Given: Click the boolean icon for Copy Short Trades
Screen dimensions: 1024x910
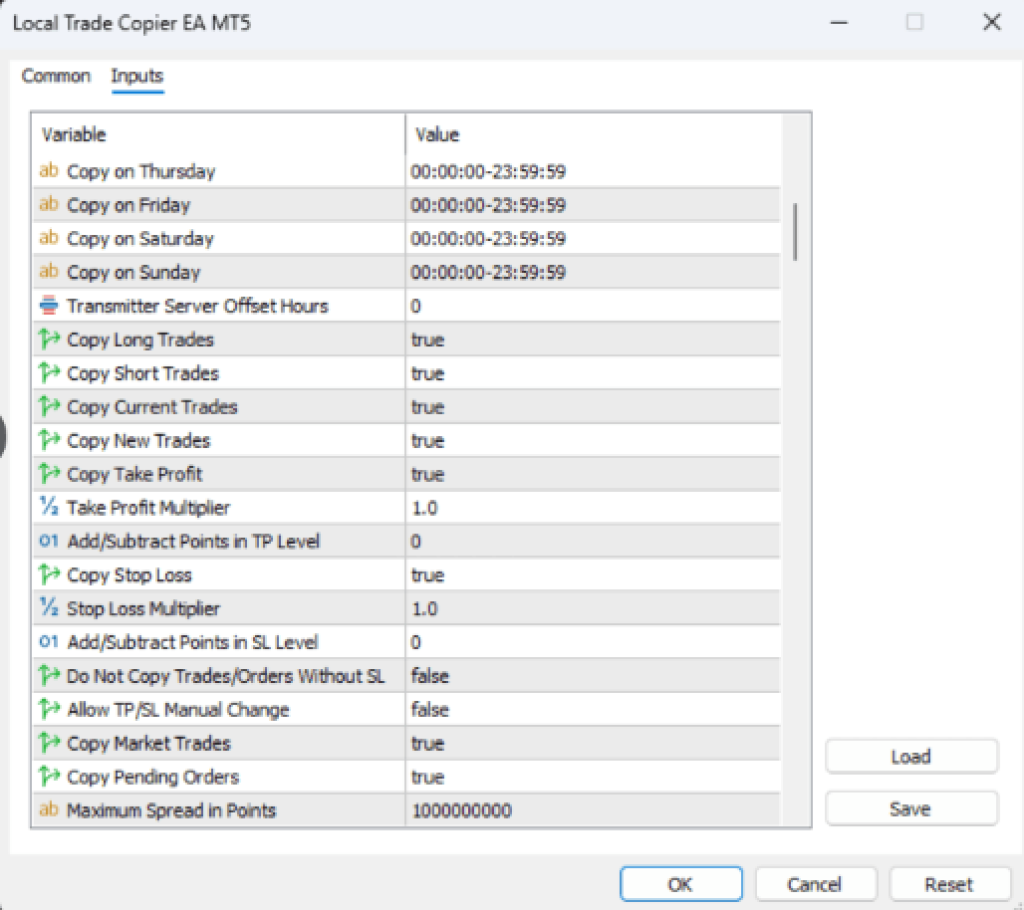Looking at the screenshot, I should pos(49,373).
